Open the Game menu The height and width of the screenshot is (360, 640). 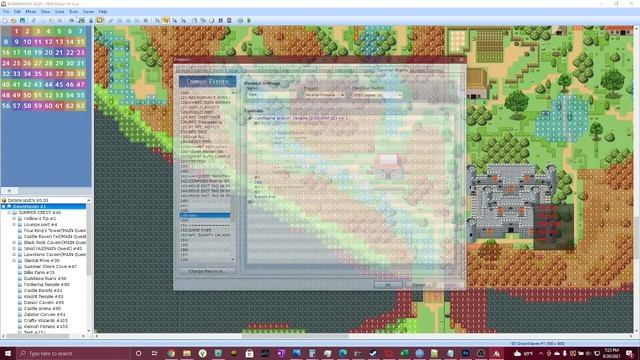coord(88,12)
